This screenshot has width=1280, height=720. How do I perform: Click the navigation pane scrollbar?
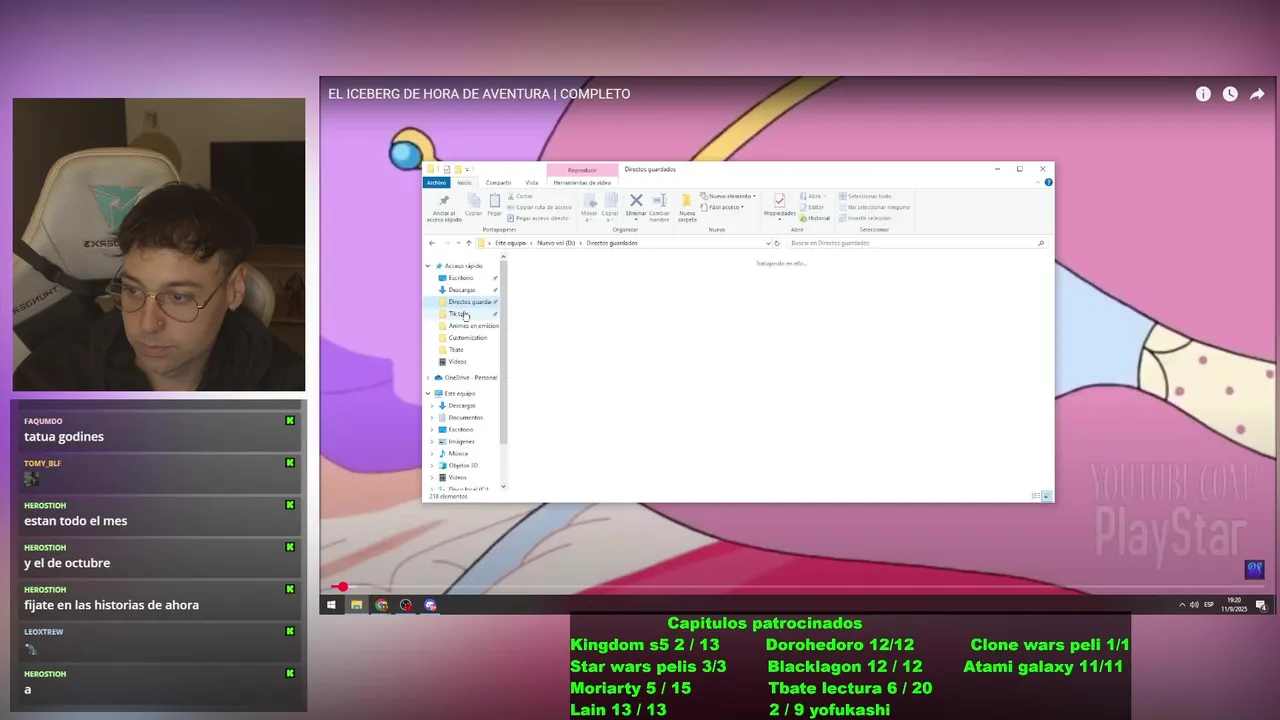503,350
